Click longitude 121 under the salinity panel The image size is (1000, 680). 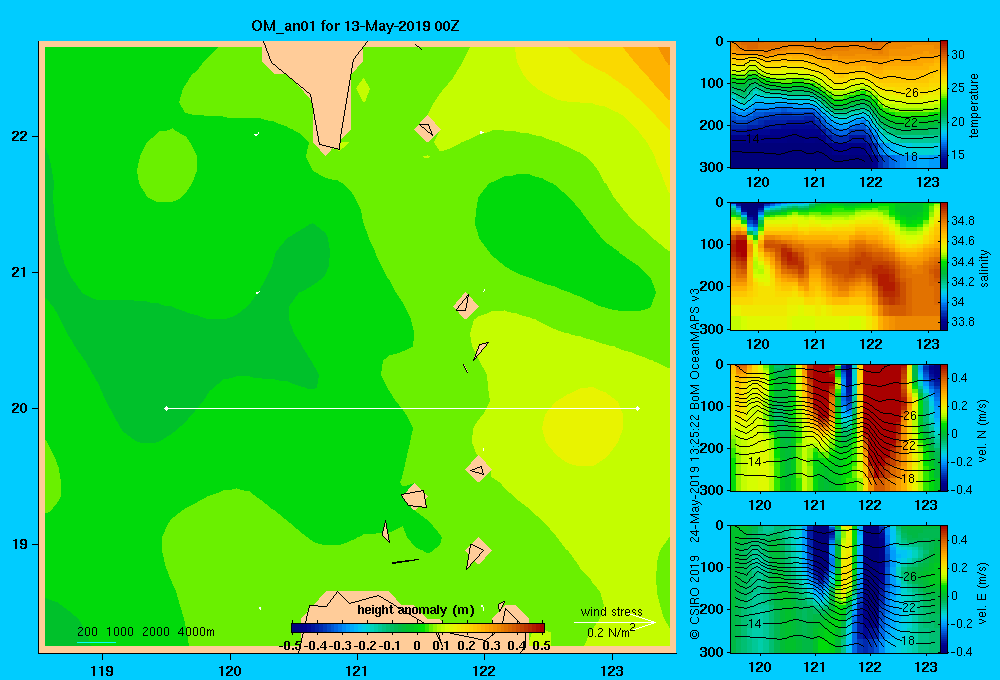(x=814, y=344)
